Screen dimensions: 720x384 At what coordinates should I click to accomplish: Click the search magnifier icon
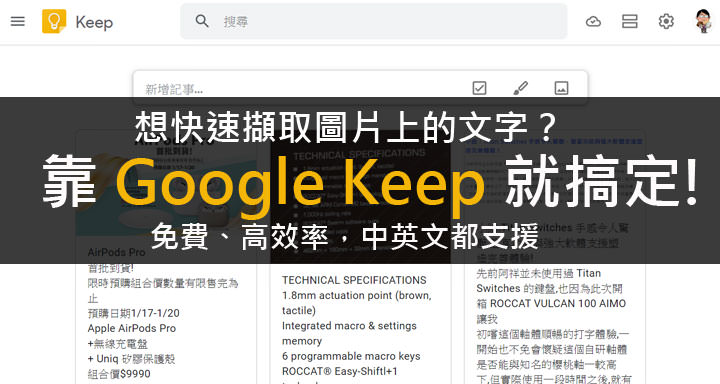(x=202, y=21)
